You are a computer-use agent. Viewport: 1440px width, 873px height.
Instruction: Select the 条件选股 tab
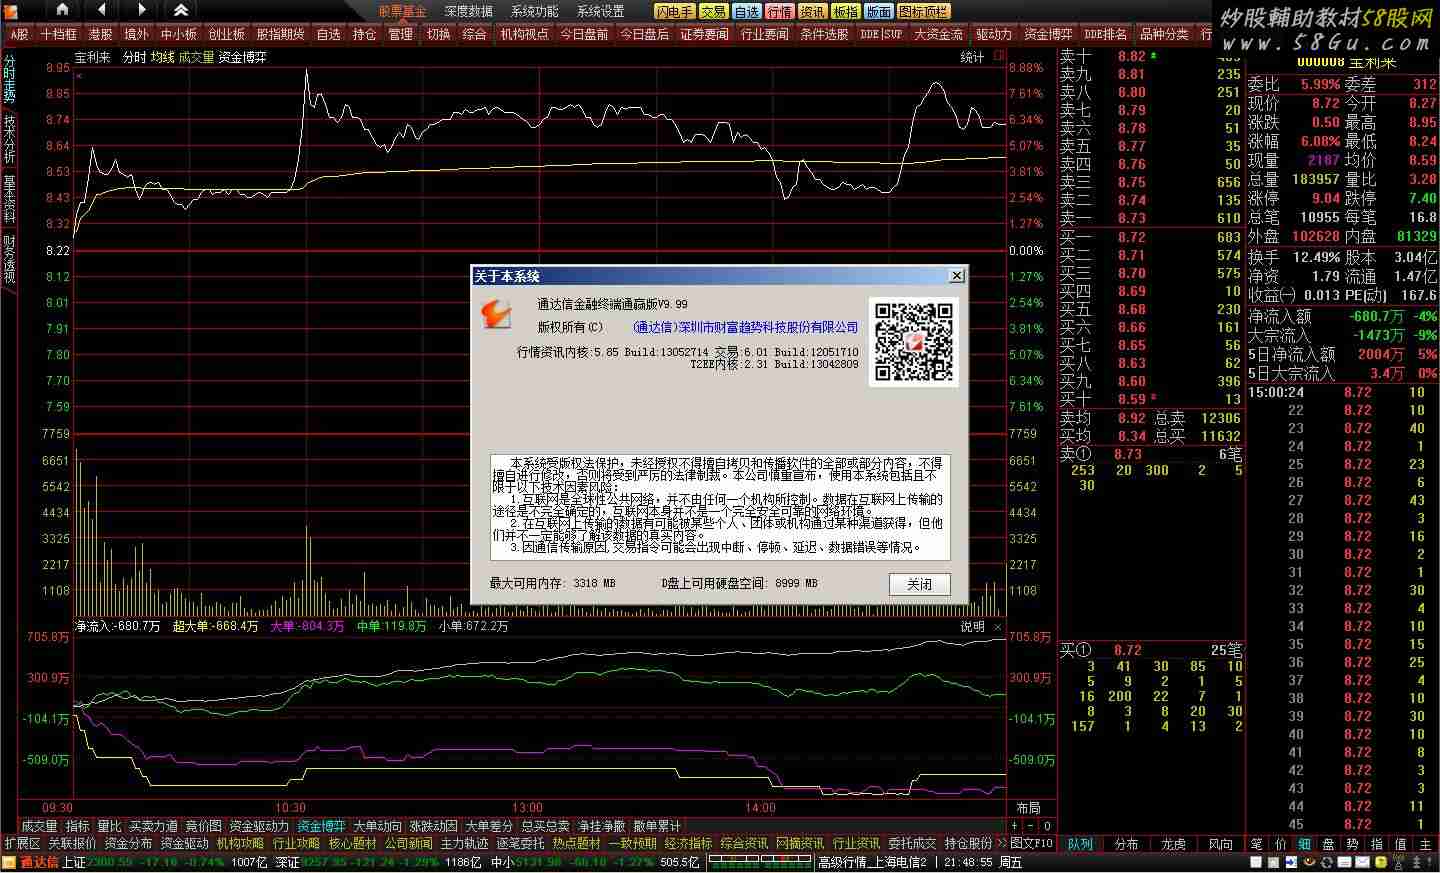click(x=824, y=34)
